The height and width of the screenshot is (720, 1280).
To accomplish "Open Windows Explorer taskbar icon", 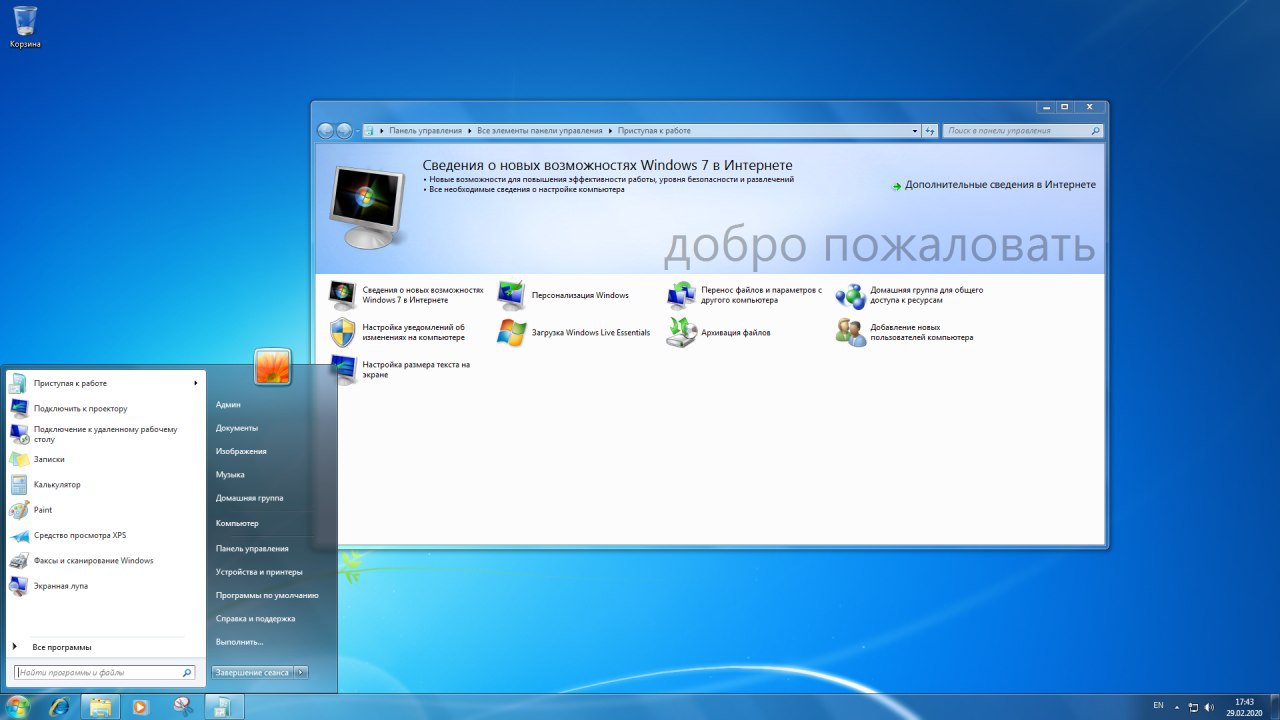I will tap(100, 706).
